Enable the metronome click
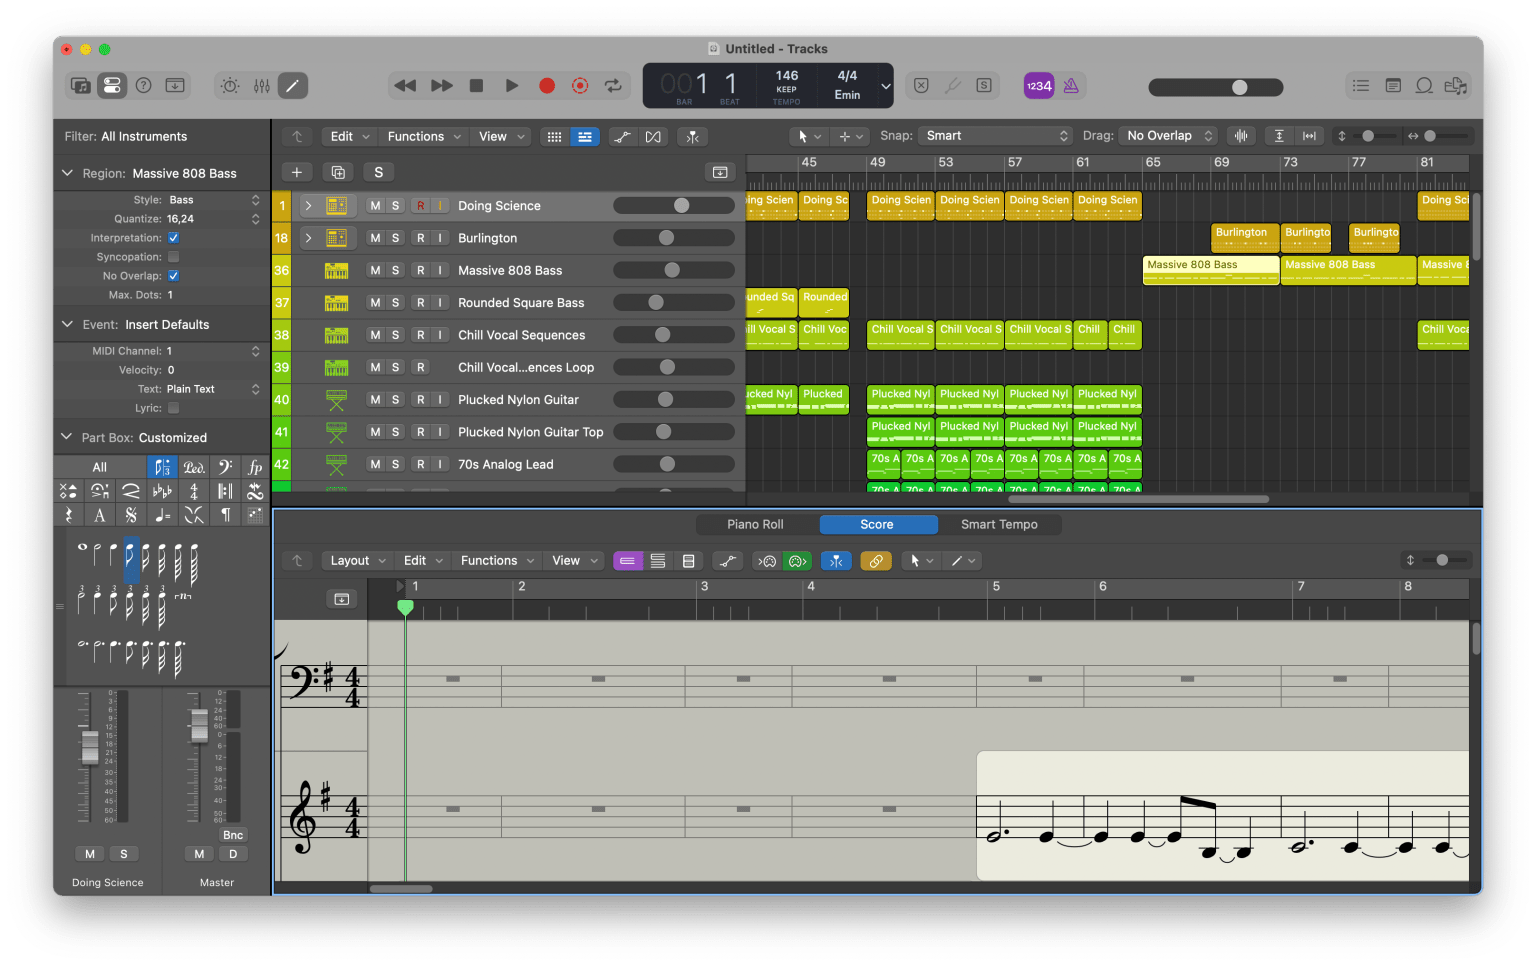 click(1071, 86)
